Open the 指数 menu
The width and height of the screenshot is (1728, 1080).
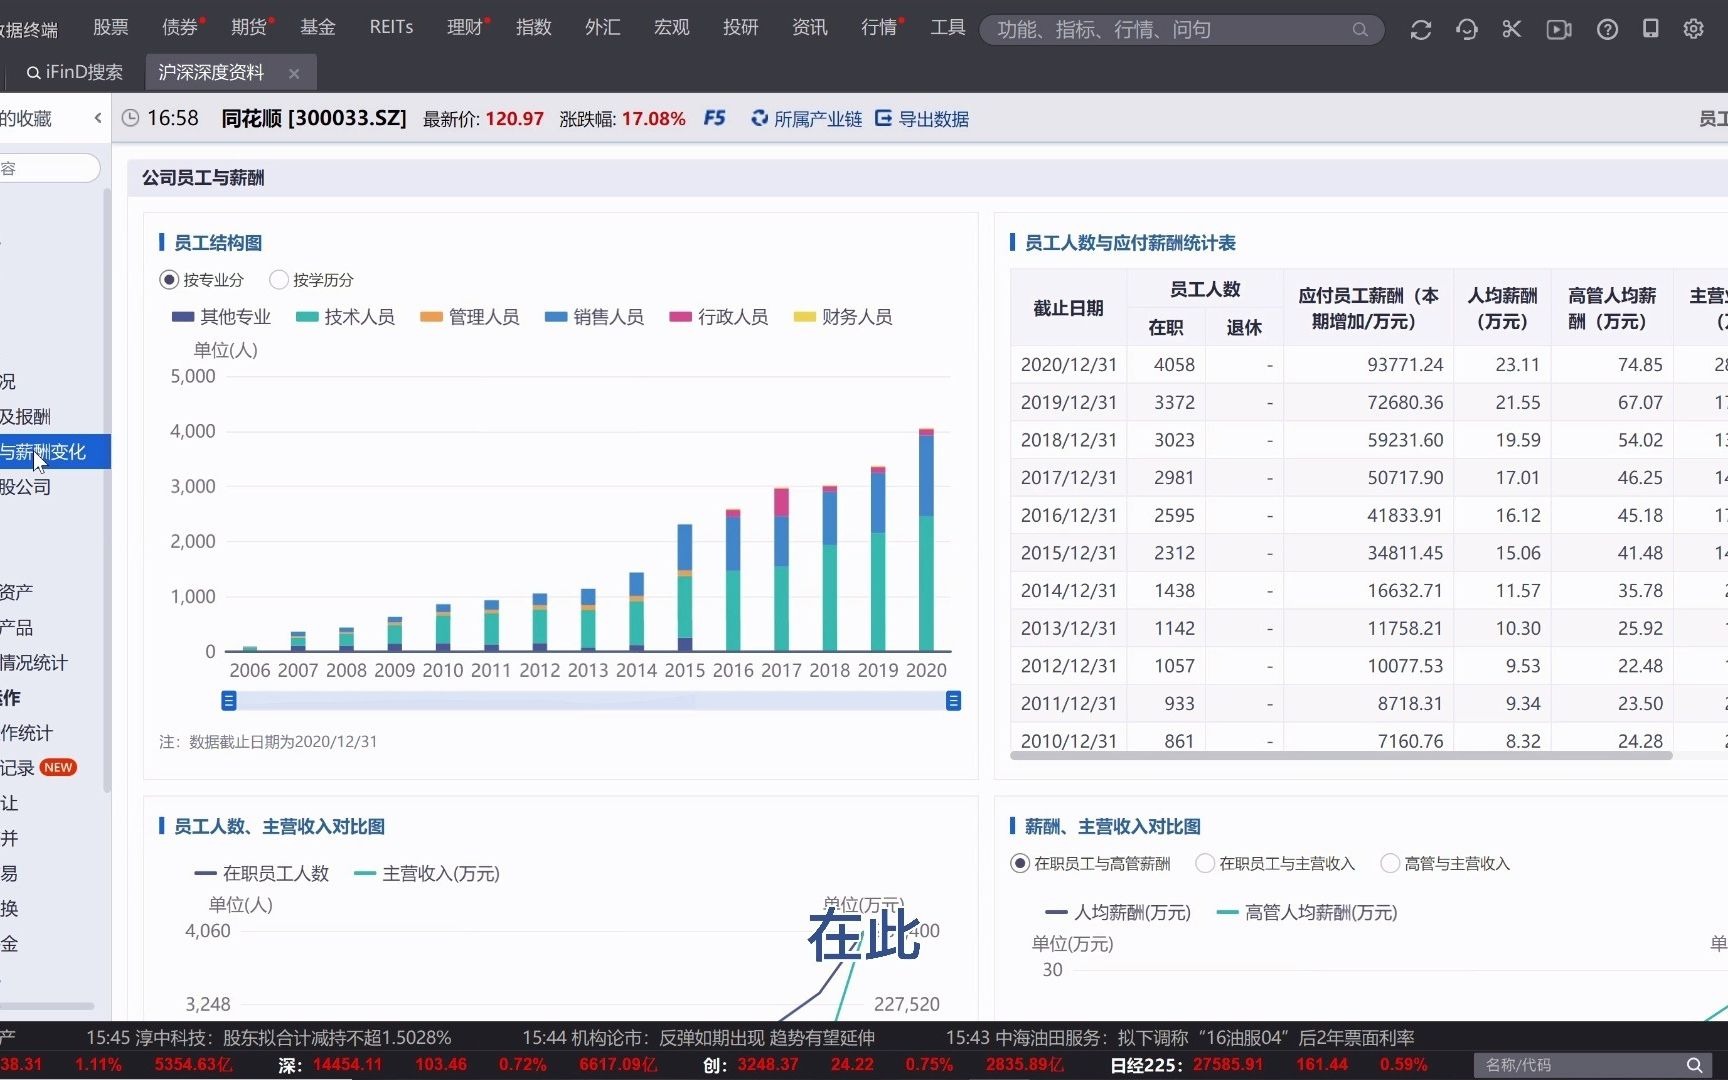click(x=534, y=28)
